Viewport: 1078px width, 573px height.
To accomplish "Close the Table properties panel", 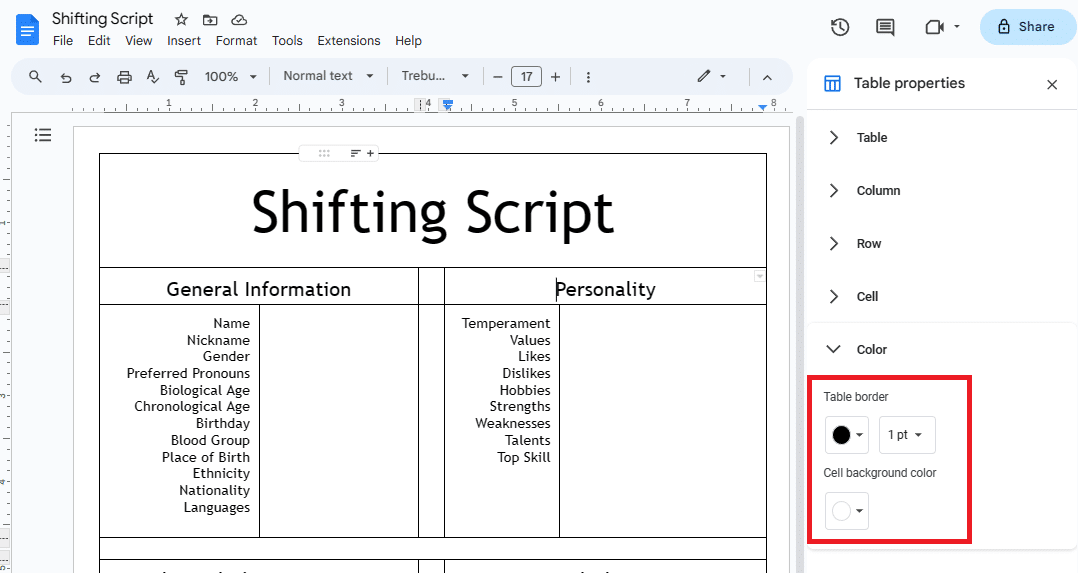I will click(1052, 85).
